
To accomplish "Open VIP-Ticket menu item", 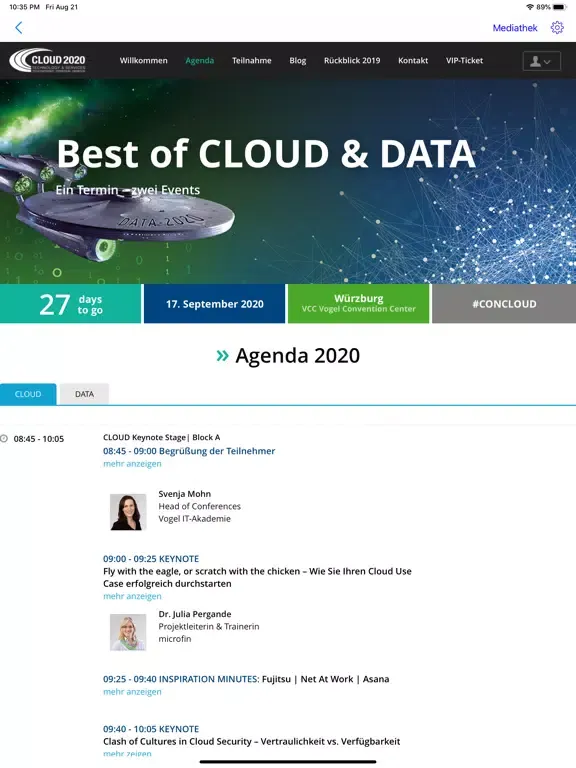I will tap(464, 60).
